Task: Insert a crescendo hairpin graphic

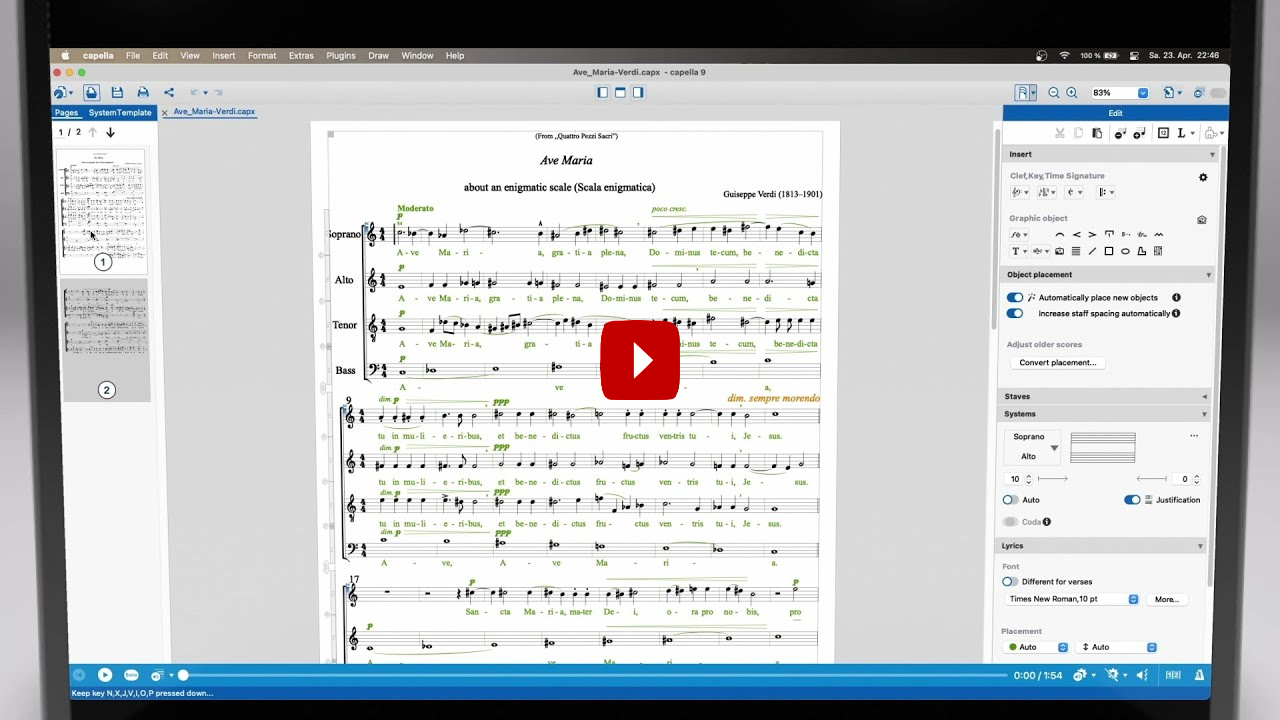Action: 1076,235
